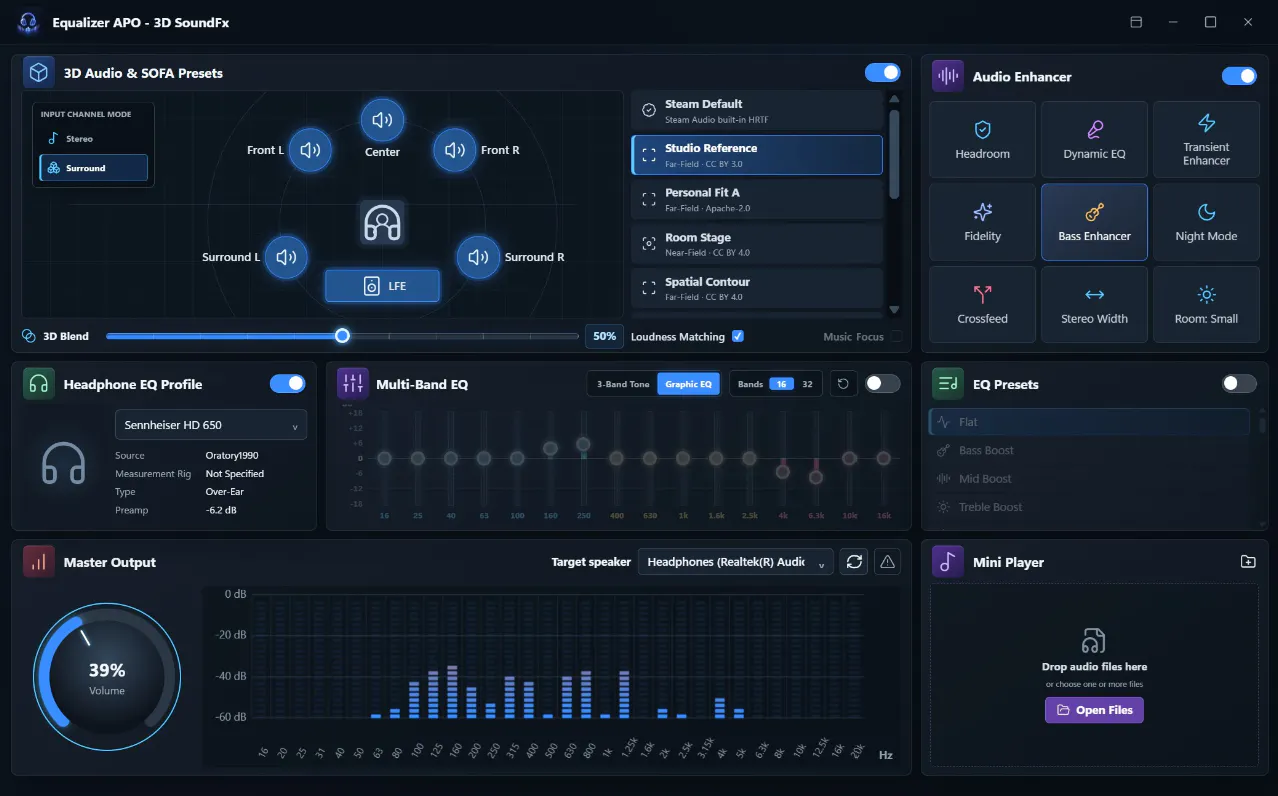
Task: Choose the Mid Boost EQ preset
Action: [x=1089, y=478]
